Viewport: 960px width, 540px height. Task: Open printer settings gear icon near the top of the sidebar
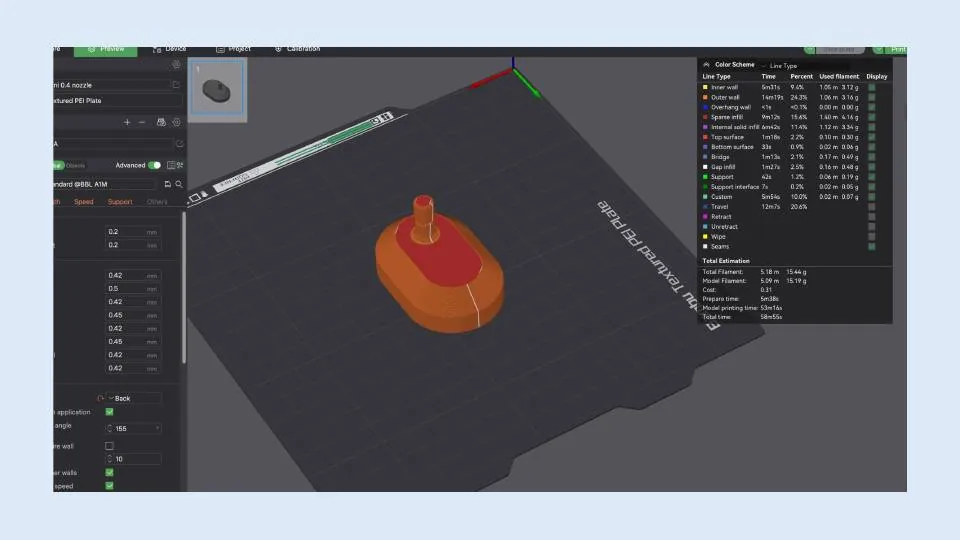click(176, 64)
